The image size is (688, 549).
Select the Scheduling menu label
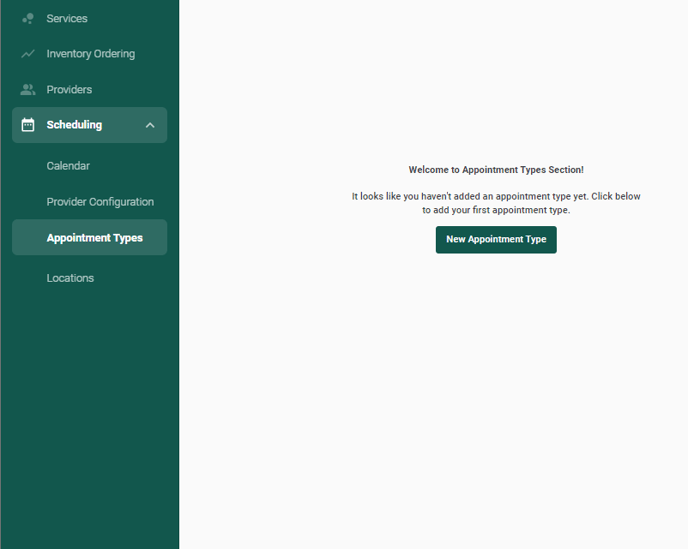pyautogui.click(x=74, y=125)
